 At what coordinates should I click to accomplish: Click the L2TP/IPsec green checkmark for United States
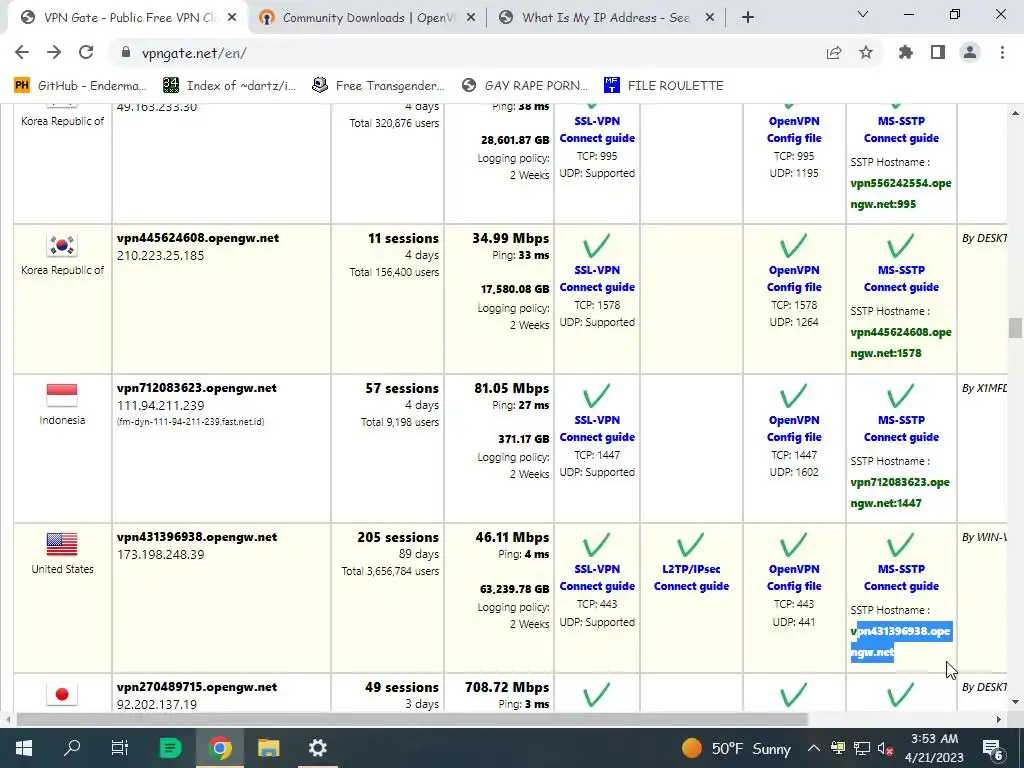pos(690,545)
